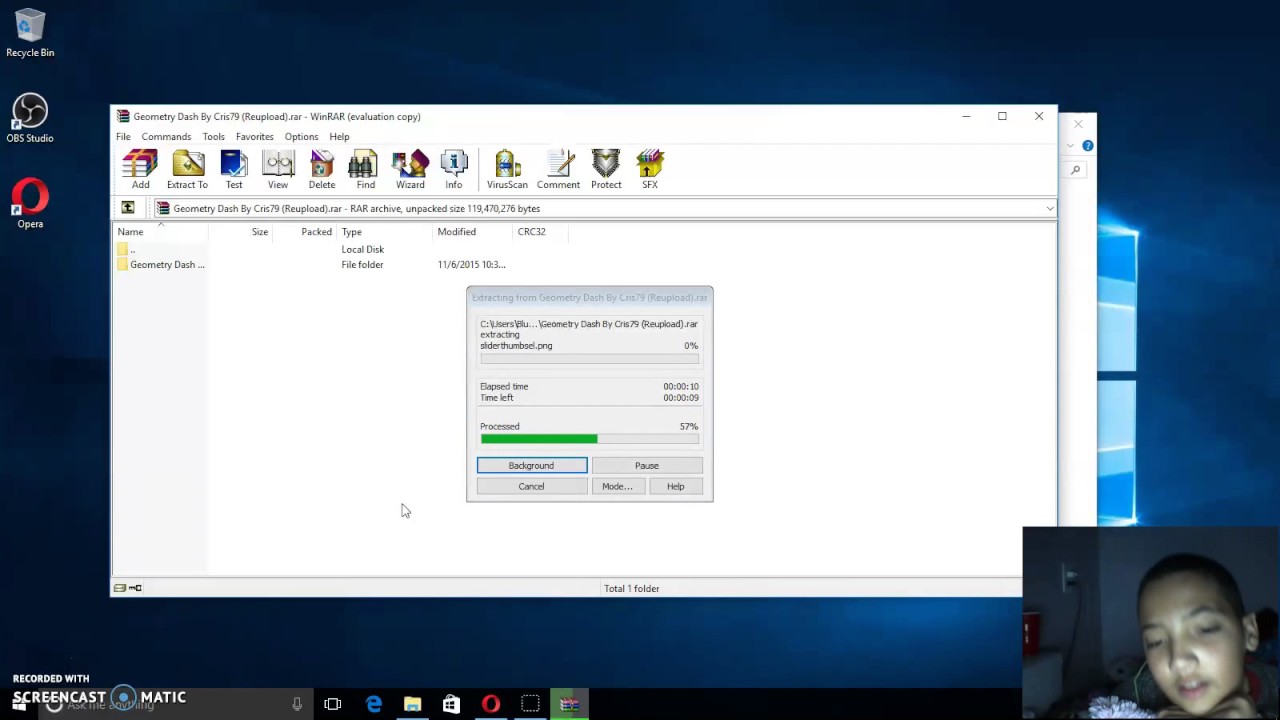Launch the Wizard toolbar icon

coord(410,169)
